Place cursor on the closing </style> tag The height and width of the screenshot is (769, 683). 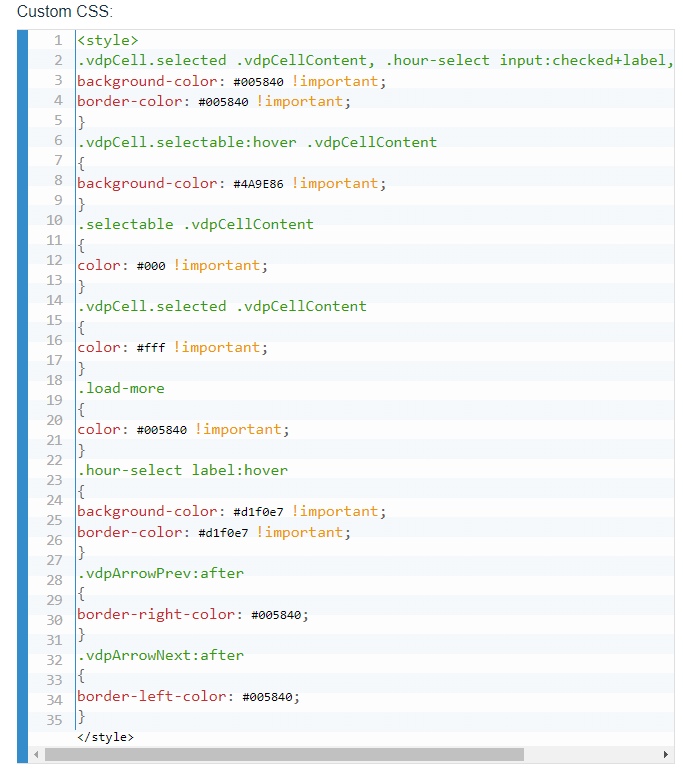point(105,737)
